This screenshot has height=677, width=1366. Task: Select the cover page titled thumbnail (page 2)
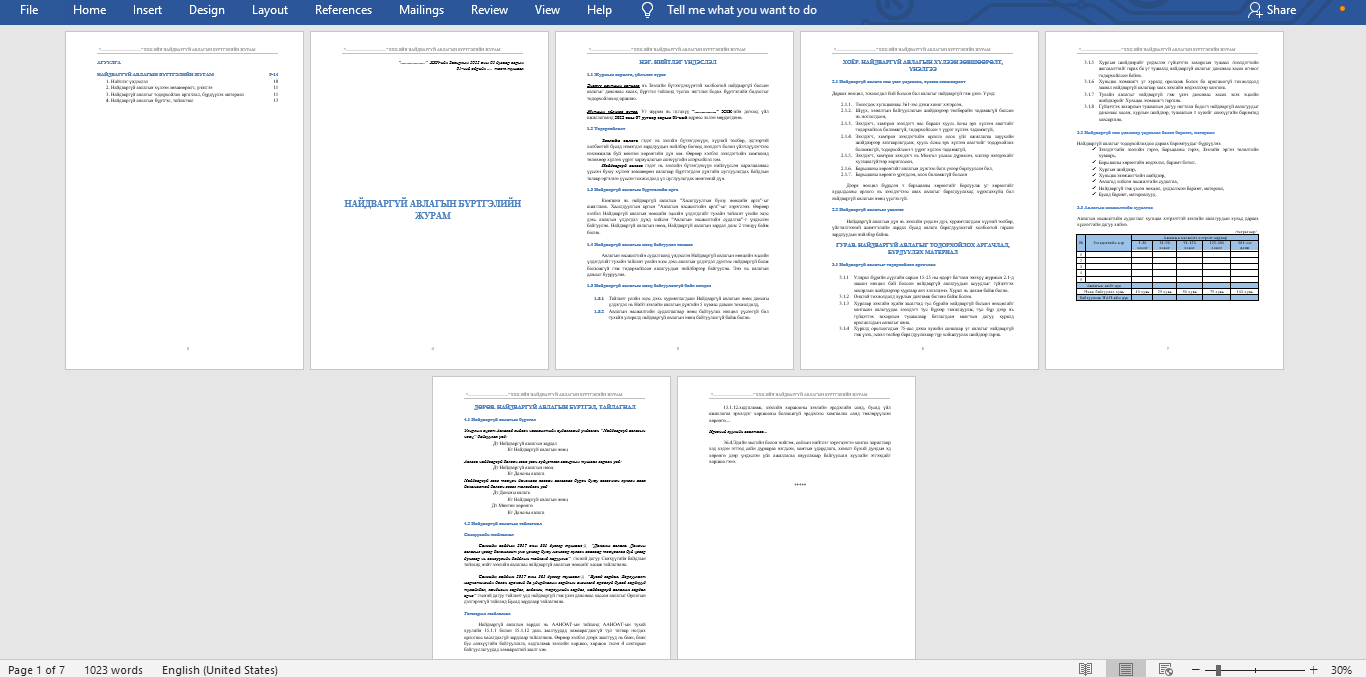pos(432,200)
